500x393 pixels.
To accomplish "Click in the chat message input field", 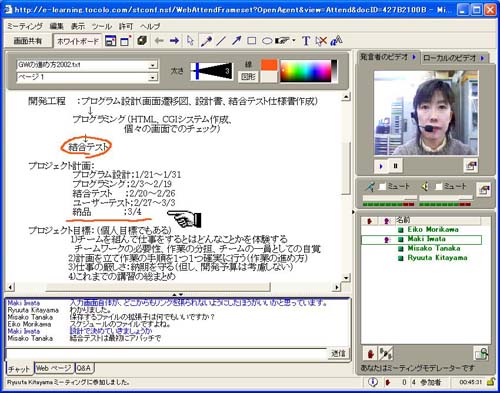I will (x=166, y=353).
